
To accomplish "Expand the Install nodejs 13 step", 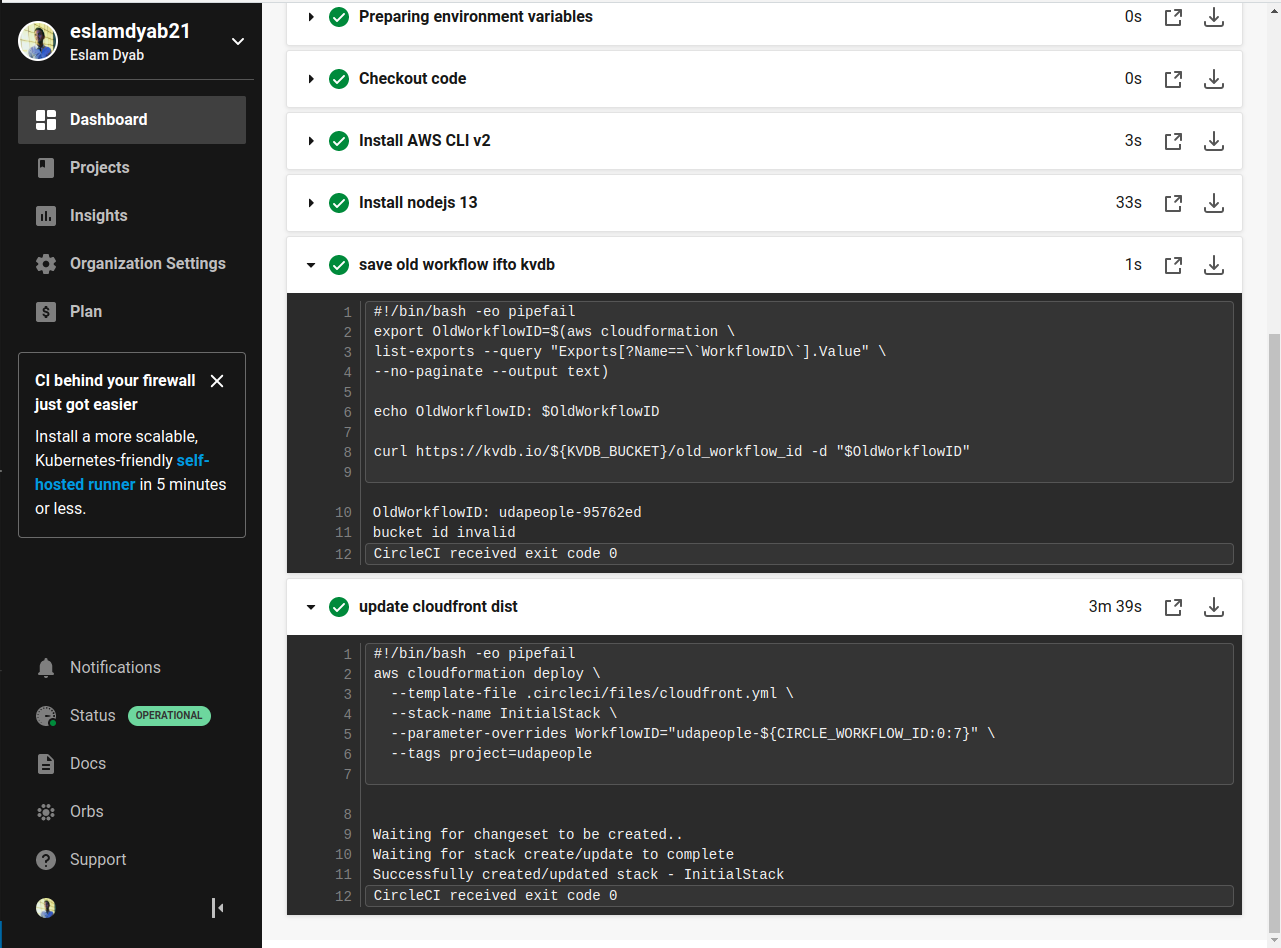I will (x=311, y=203).
